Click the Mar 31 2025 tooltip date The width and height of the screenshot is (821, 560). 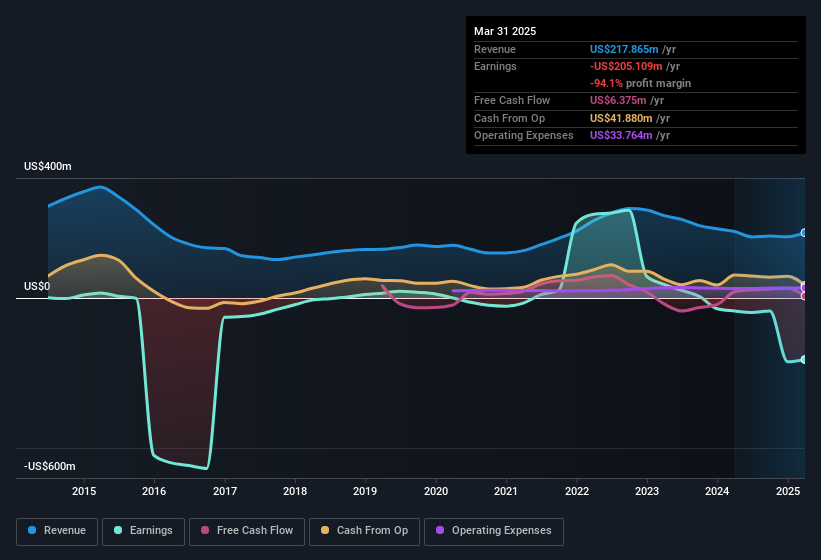[505, 31]
